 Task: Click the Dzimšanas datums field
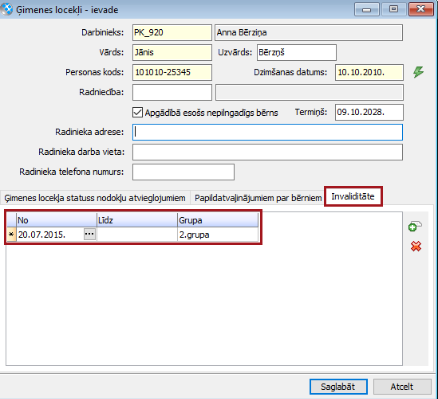pos(369,72)
